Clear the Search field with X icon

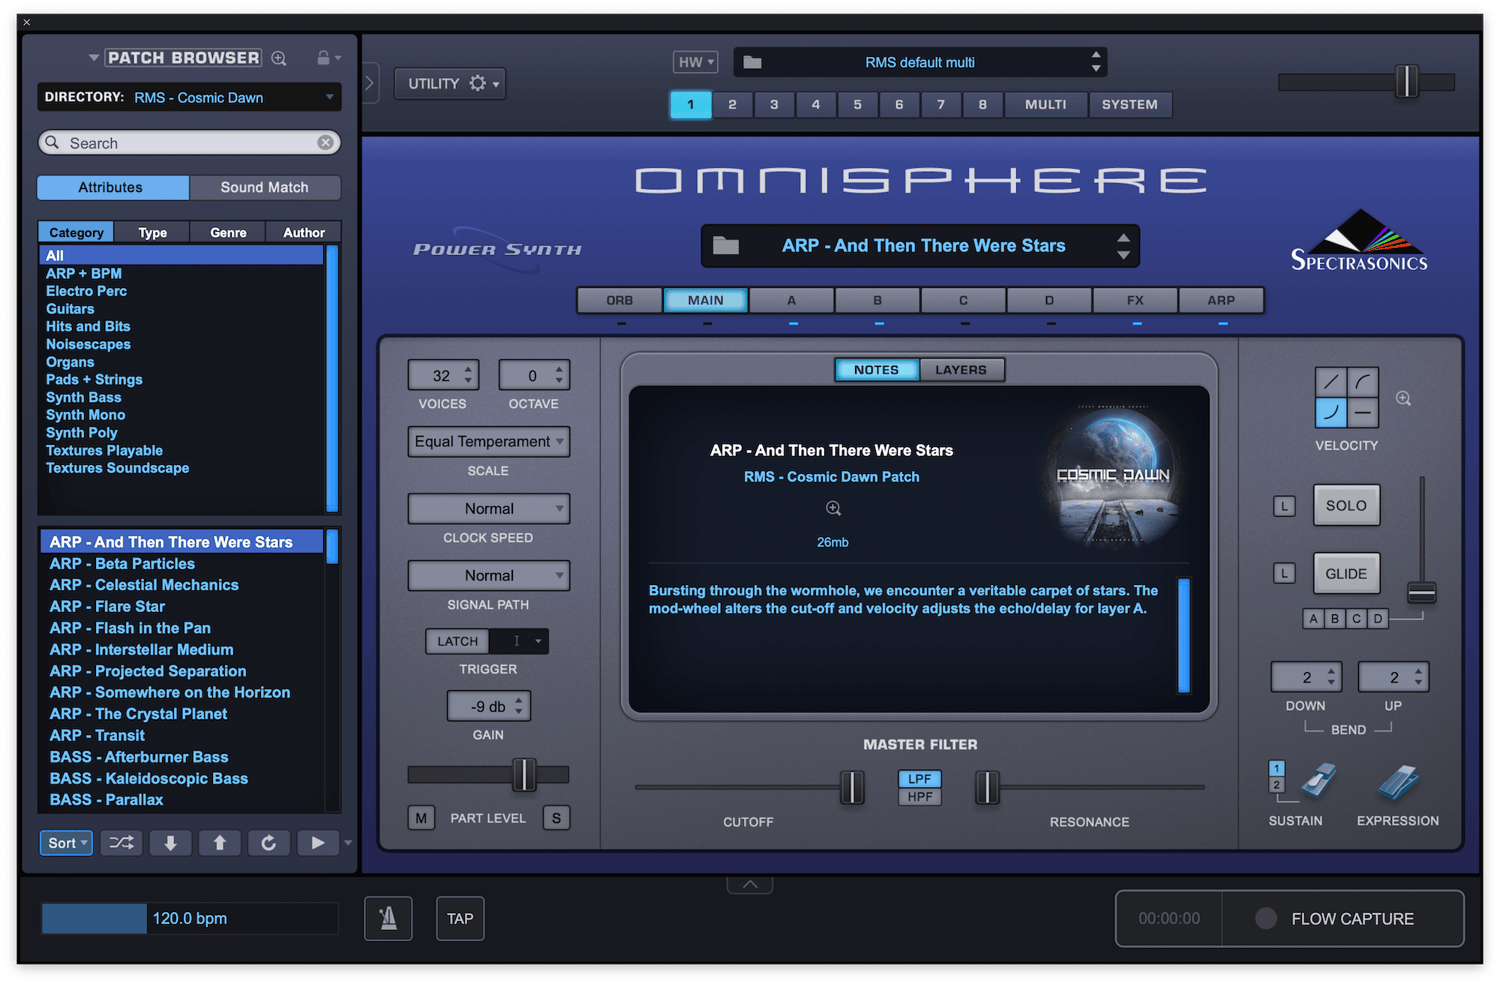(325, 143)
